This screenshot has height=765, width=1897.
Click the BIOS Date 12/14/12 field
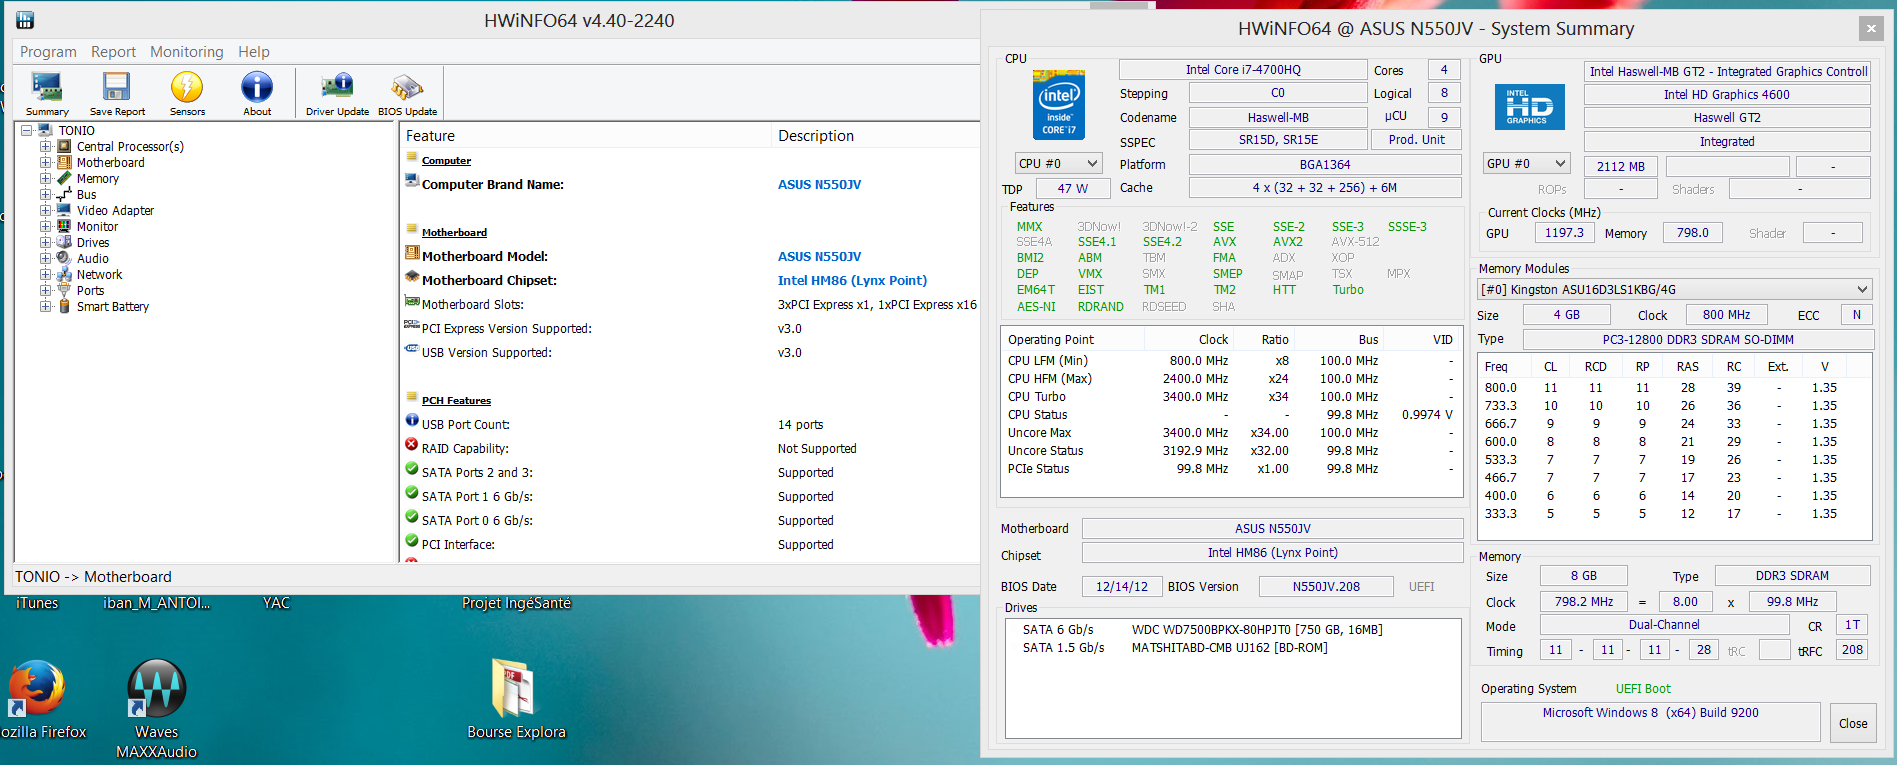(1121, 587)
